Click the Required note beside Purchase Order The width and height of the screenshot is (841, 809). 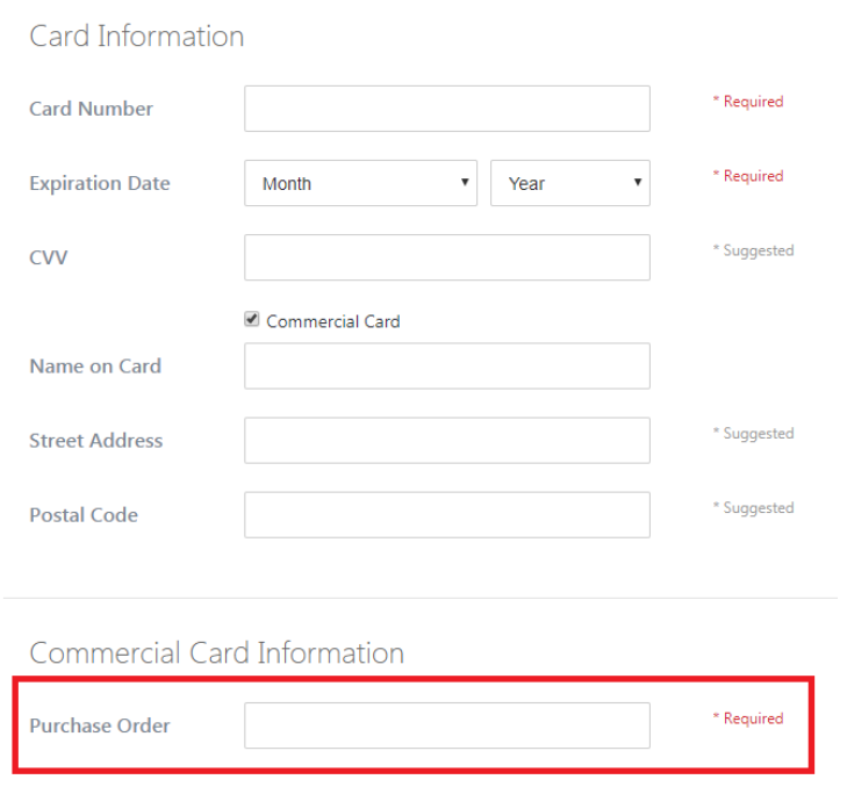coord(748,718)
